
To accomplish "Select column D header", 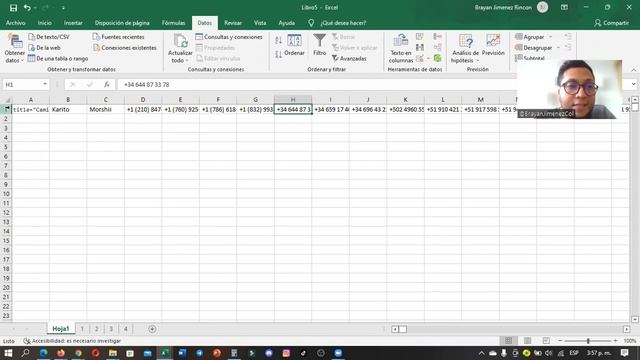I will pyautogui.click(x=143, y=100).
